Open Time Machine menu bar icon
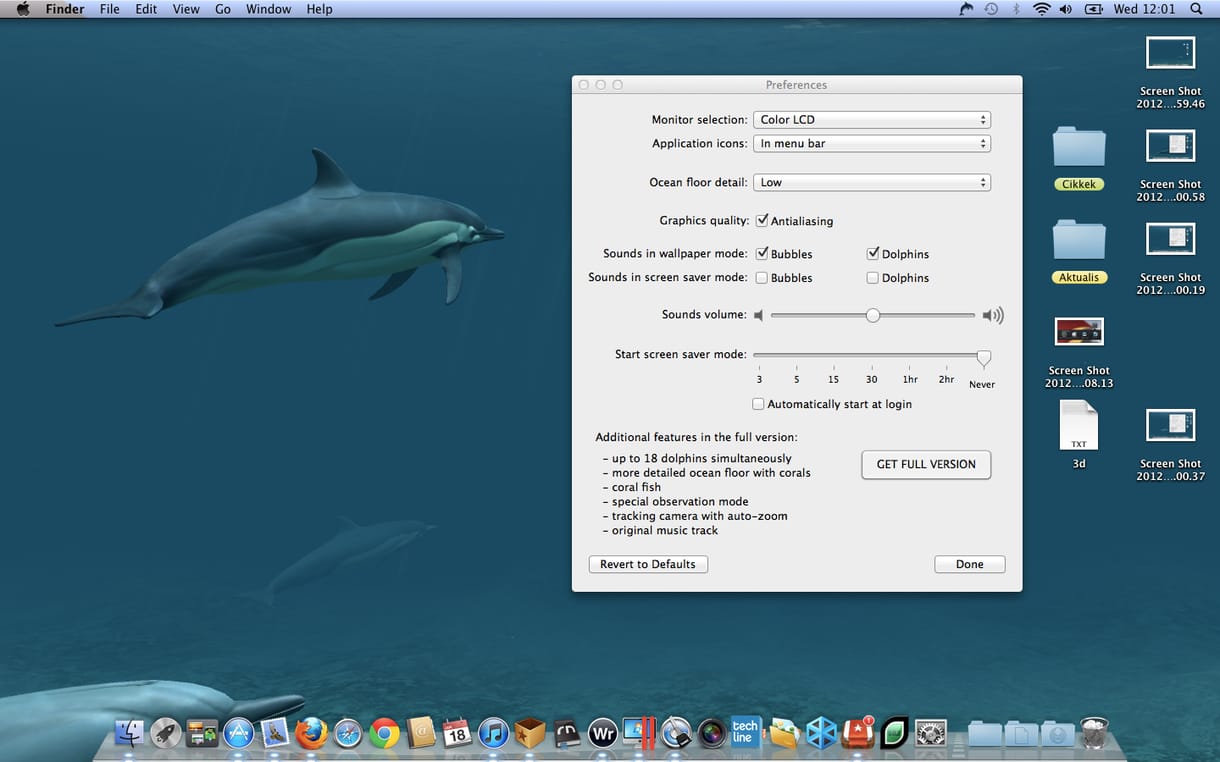Screen dimensions: 1220x762 (x=991, y=9)
